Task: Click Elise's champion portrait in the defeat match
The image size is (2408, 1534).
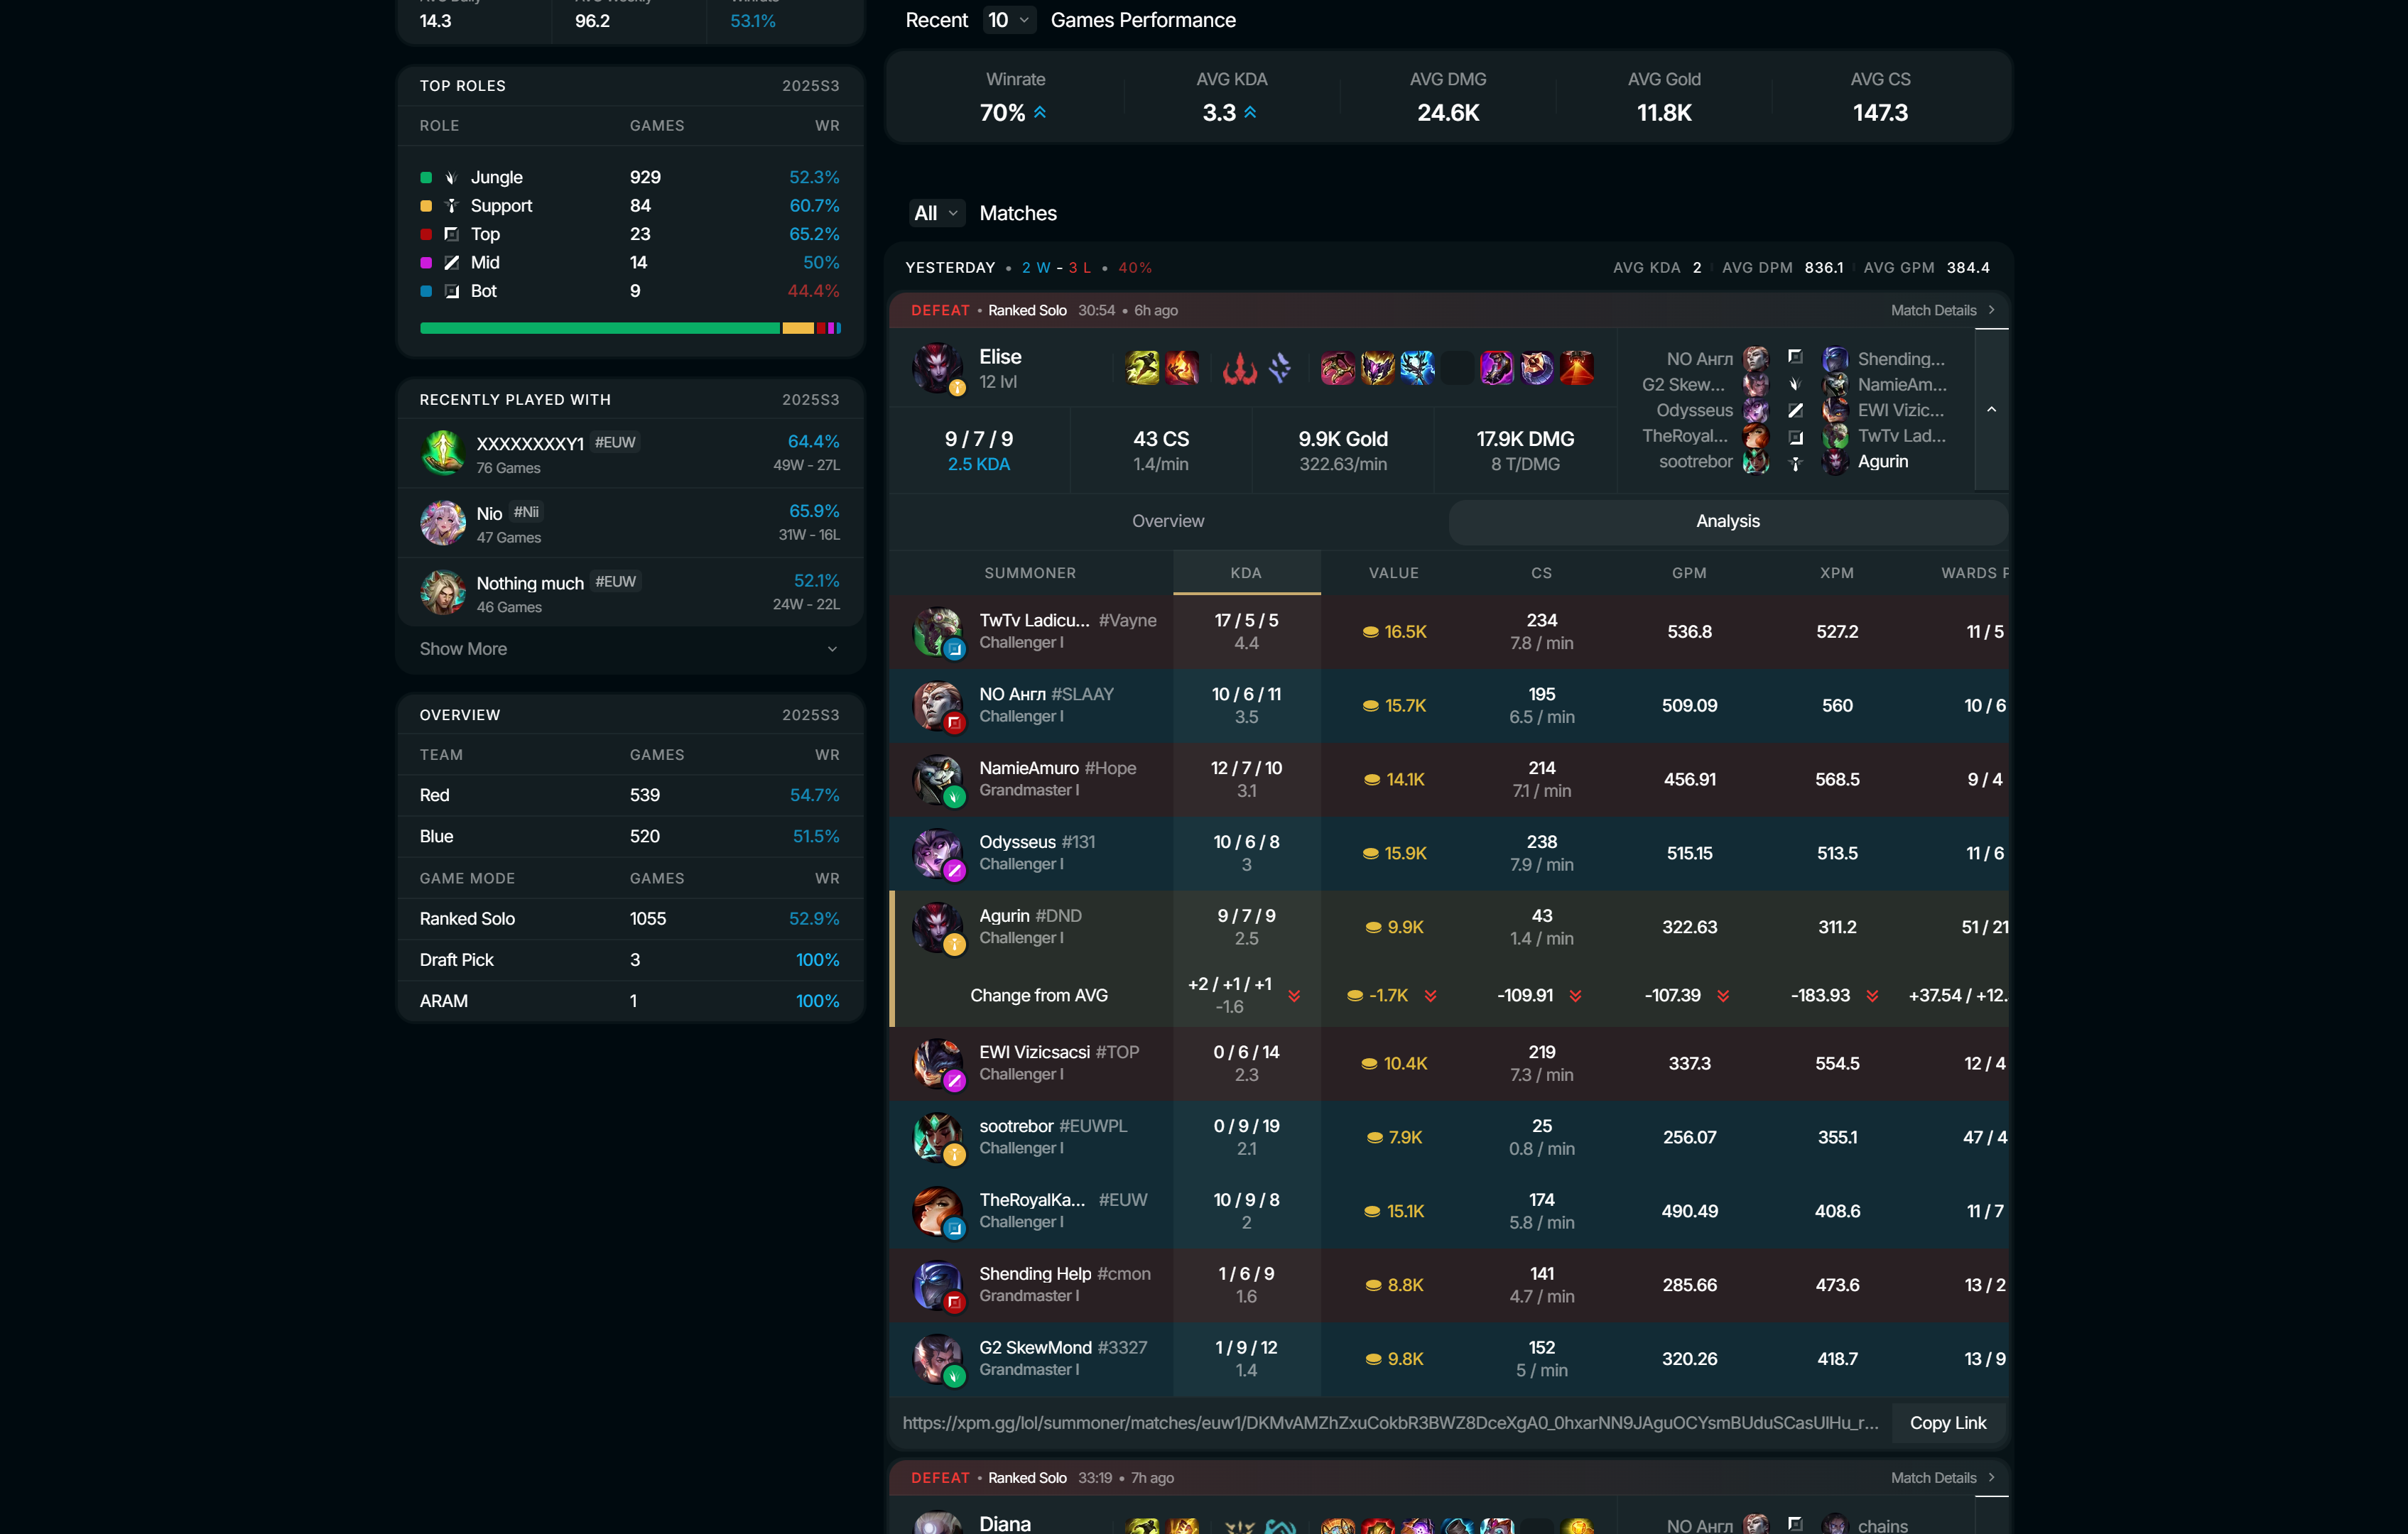Action: (x=940, y=369)
